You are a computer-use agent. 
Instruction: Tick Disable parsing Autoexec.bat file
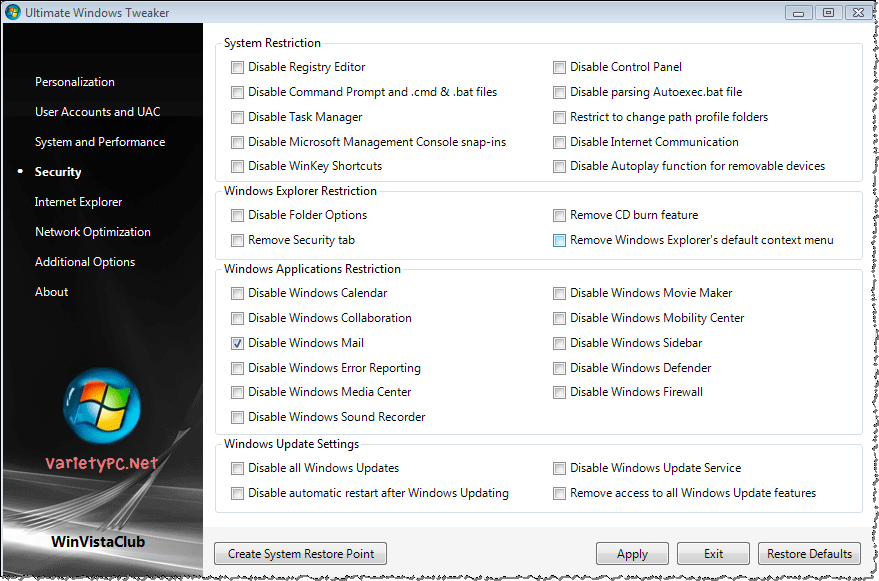coord(559,92)
